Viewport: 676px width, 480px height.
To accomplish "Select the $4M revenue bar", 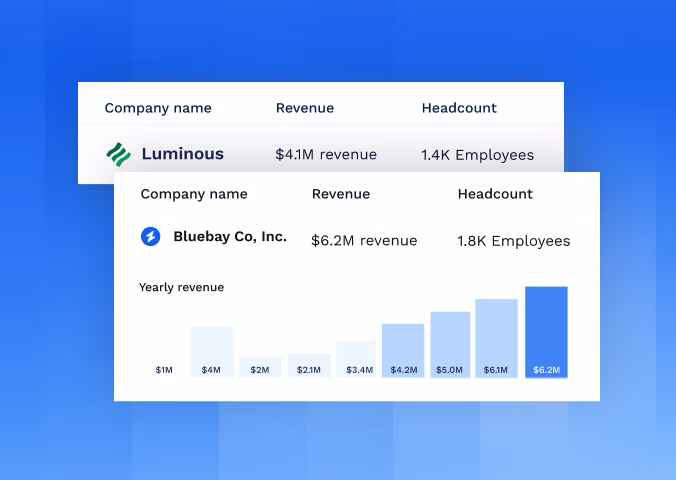I will point(212,352).
